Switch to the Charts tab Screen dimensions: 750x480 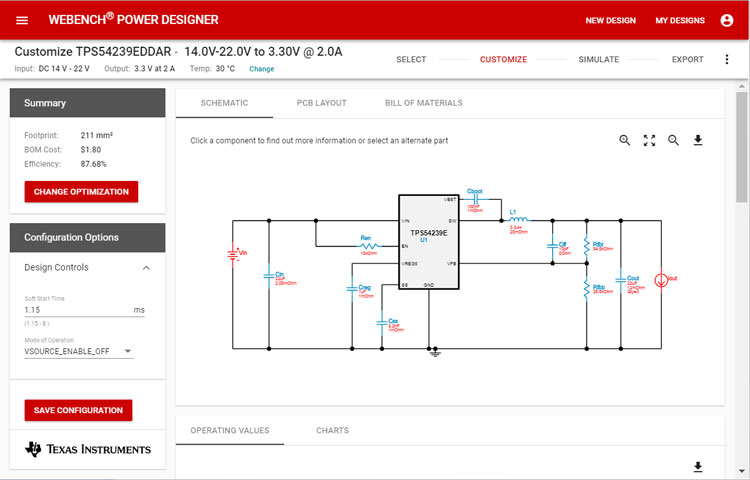click(332, 430)
